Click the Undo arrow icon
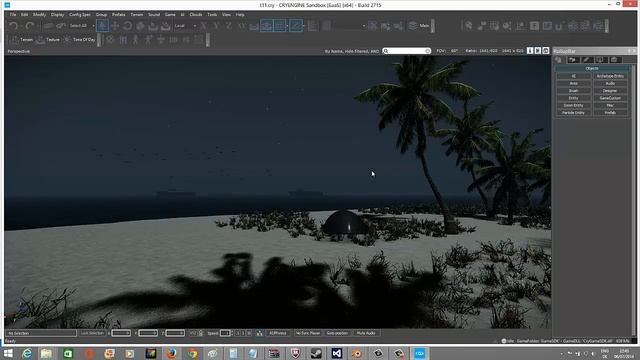Viewport: 640px width, 360px height. pos(13,26)
